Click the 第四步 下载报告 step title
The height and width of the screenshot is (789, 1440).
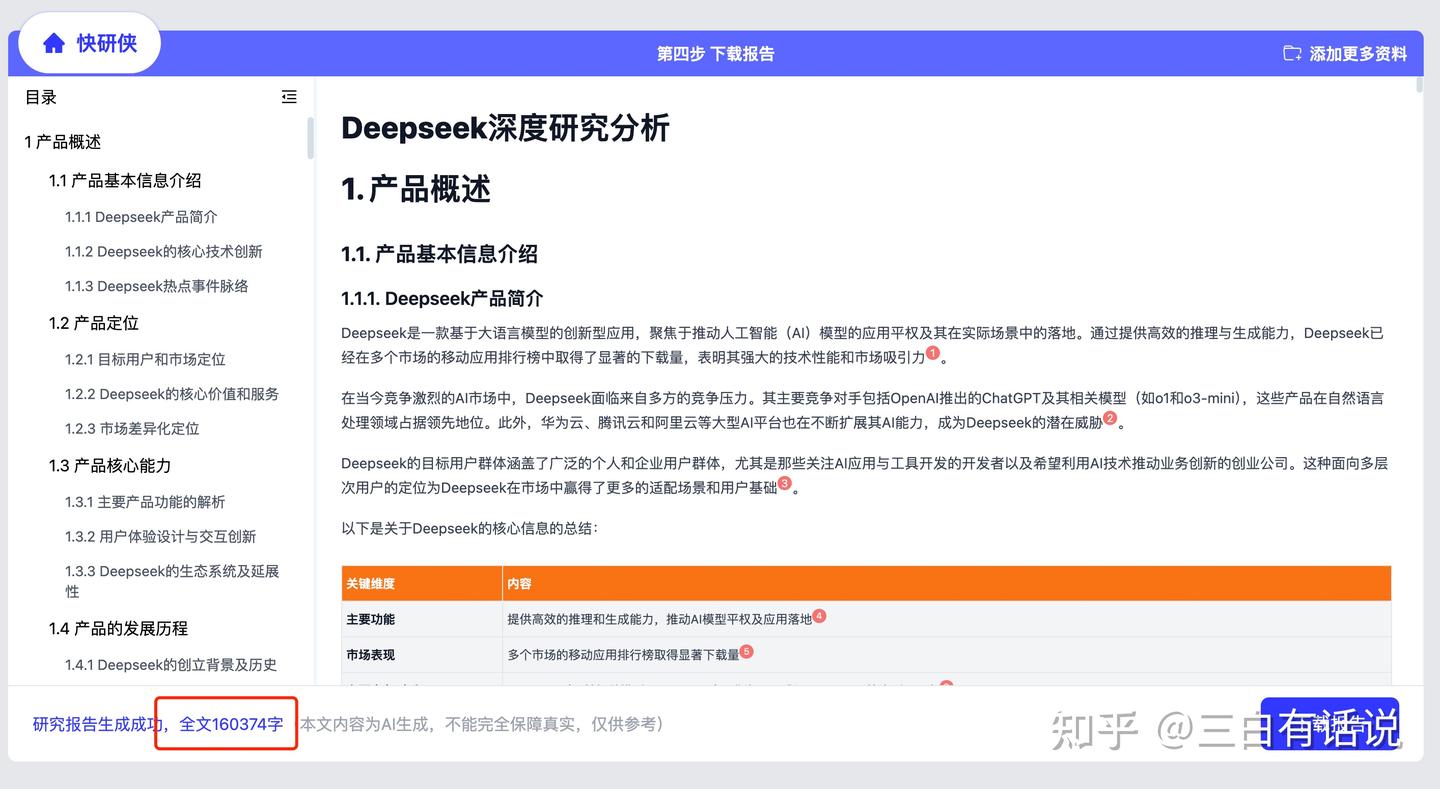pos(715,54)
